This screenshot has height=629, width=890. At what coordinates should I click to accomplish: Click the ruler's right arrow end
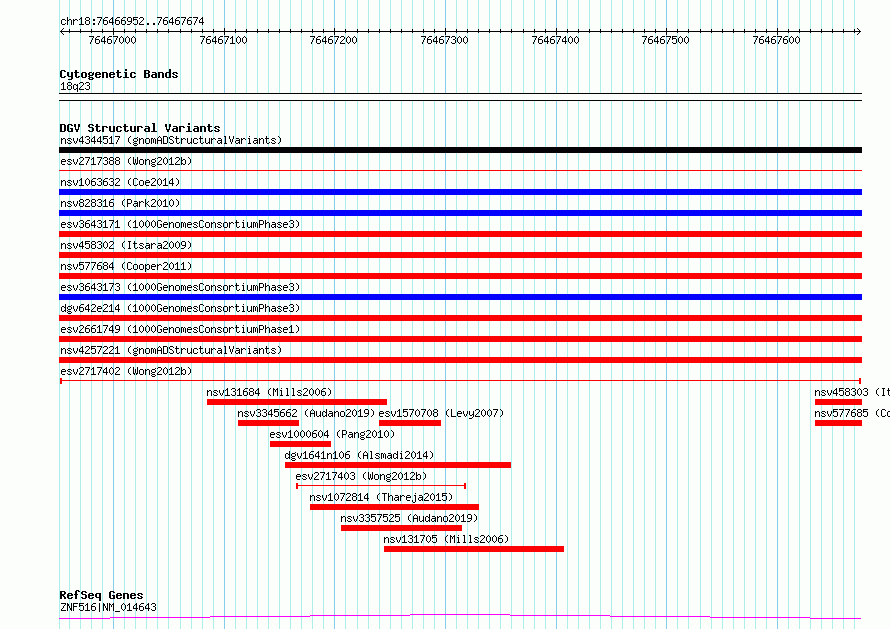click(859, 32)
